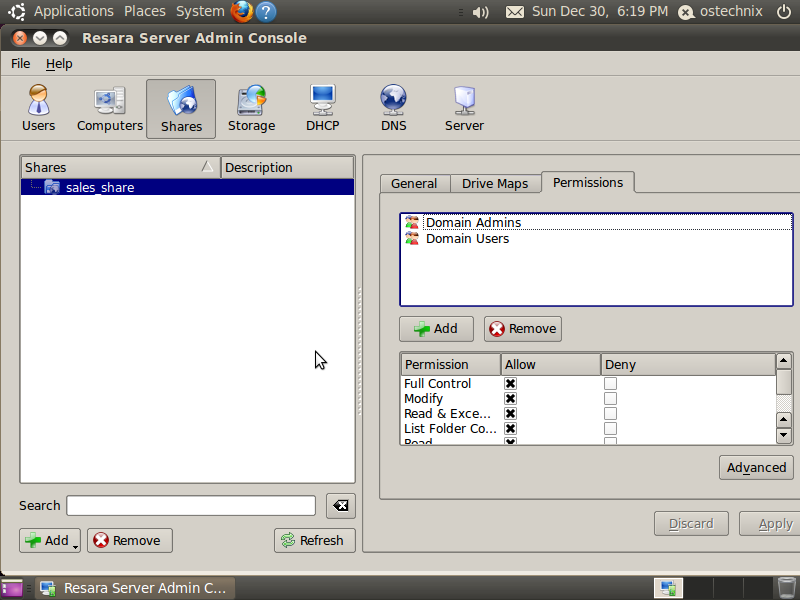Expand the Add dropdown under shares list
800x600 pixels.
(76, 543)
